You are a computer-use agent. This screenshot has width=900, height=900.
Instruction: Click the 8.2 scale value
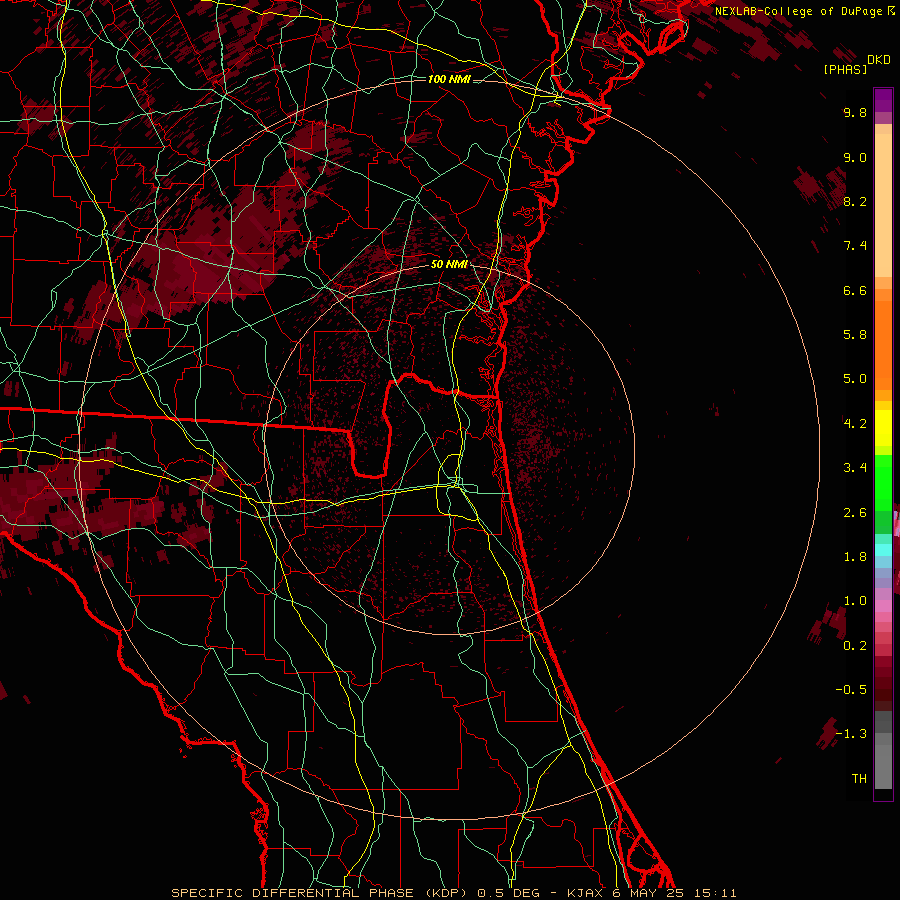pyautogui.click(x=855, y=201)
